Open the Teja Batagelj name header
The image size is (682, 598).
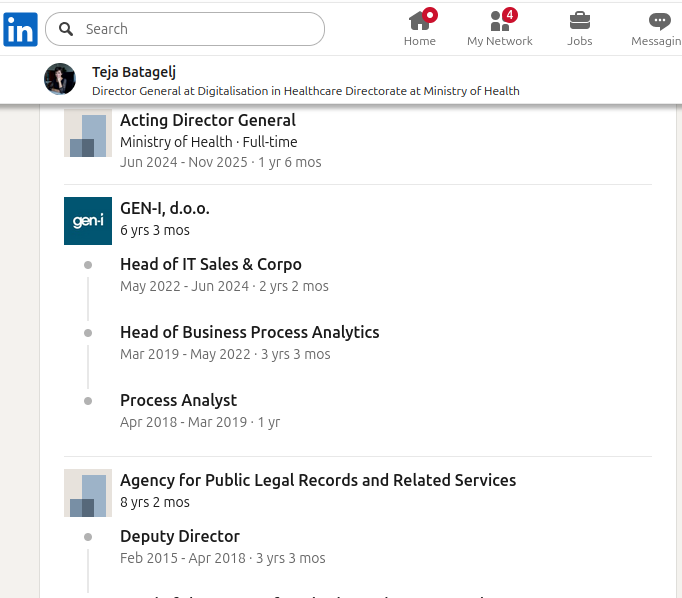coord(134,72)
